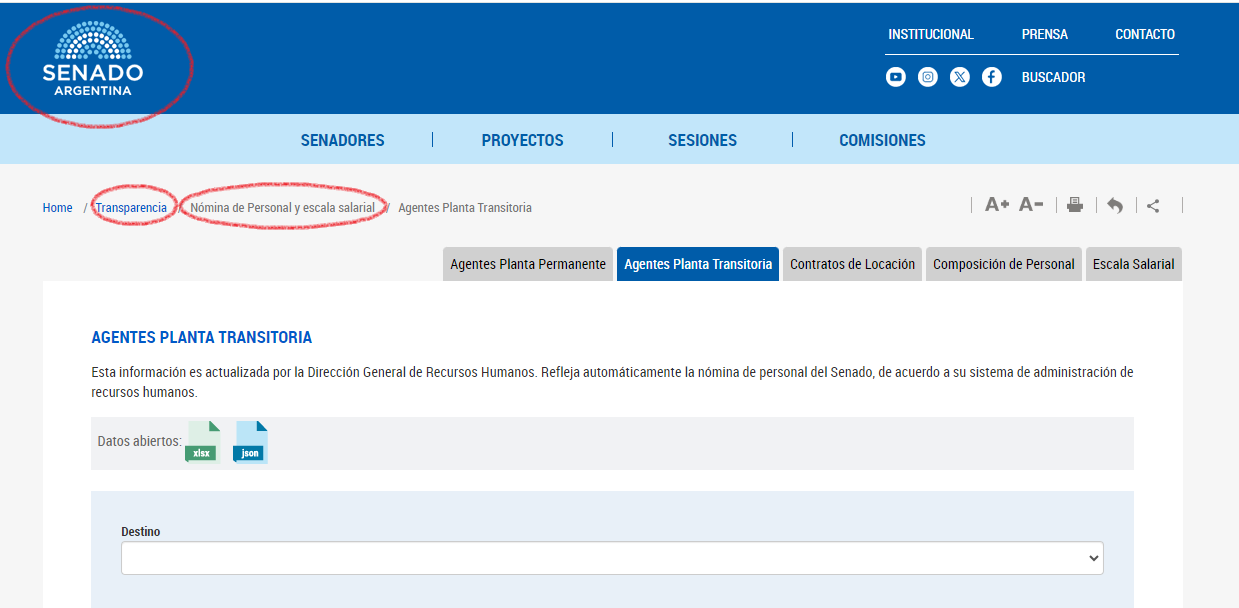Increase font size with A+ icon
This screenshot has width=1239, height=608.
tap(997, 205)
